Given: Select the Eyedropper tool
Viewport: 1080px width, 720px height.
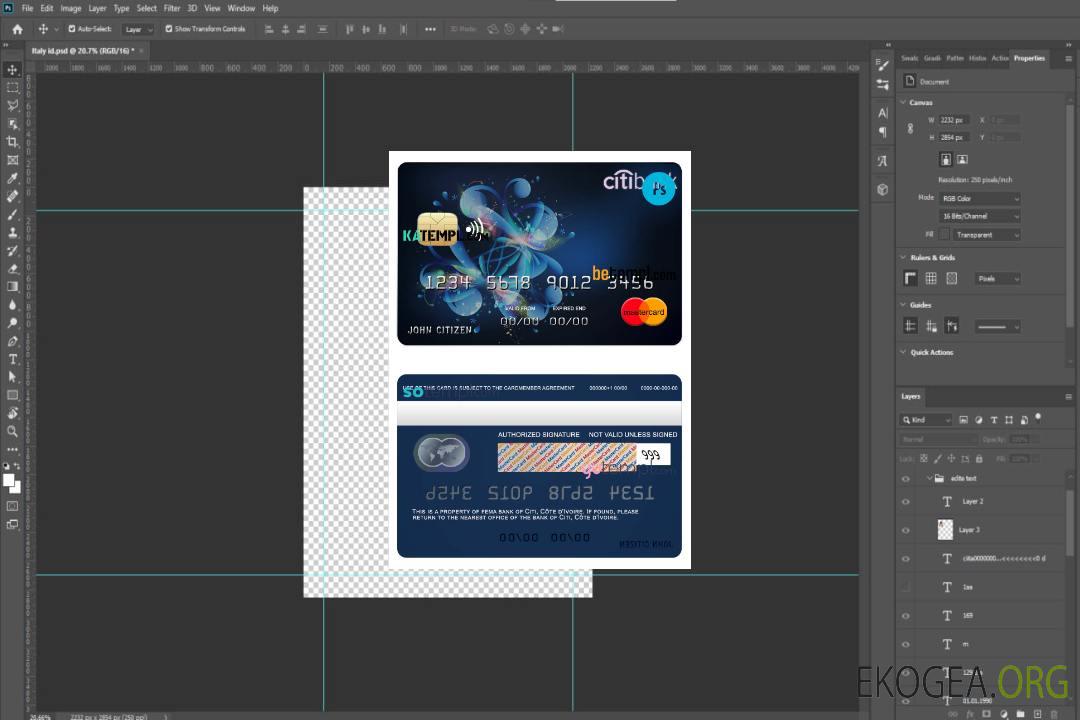Looking at the screenshot, I should click(x=12, y=178).
